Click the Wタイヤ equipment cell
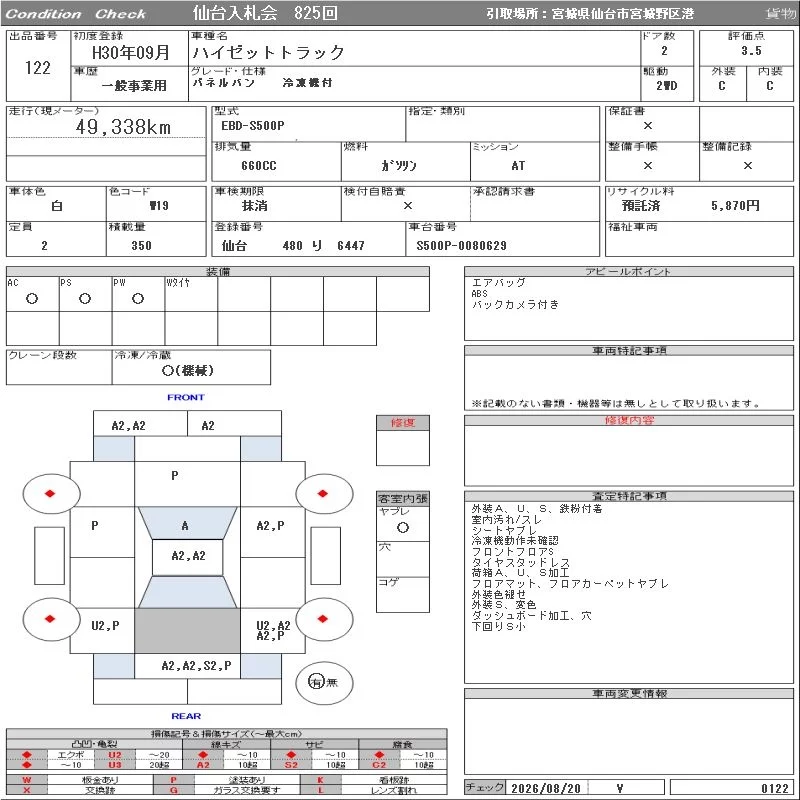Image resolution: width=800 pixels, height=800 pixels. (x=191, y=294)
